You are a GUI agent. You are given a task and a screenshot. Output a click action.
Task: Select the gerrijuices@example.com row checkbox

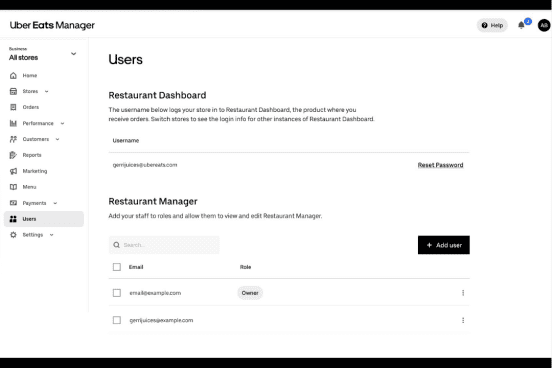117,320
